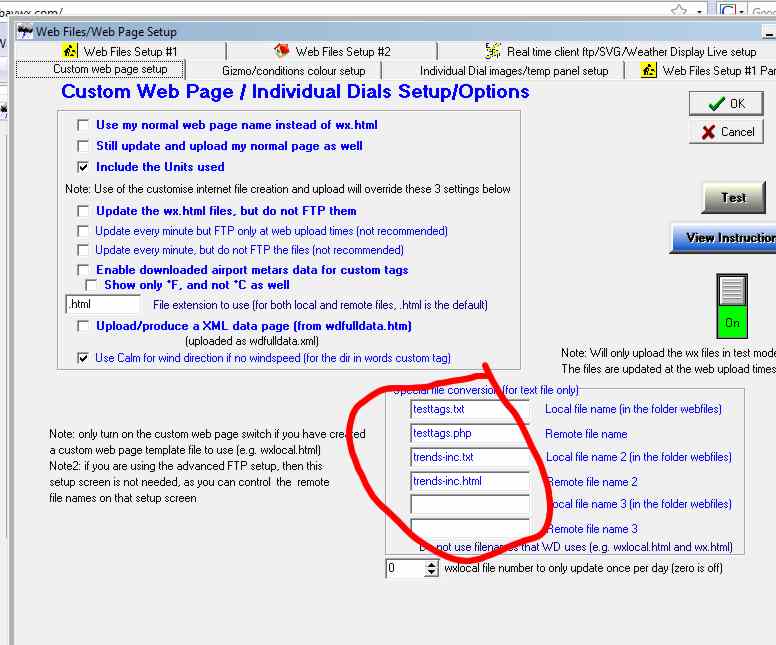This screenshot has width=776, height=645.
Task: Decrease wxlocal file number with down arrow
Action: coord(432,572)
